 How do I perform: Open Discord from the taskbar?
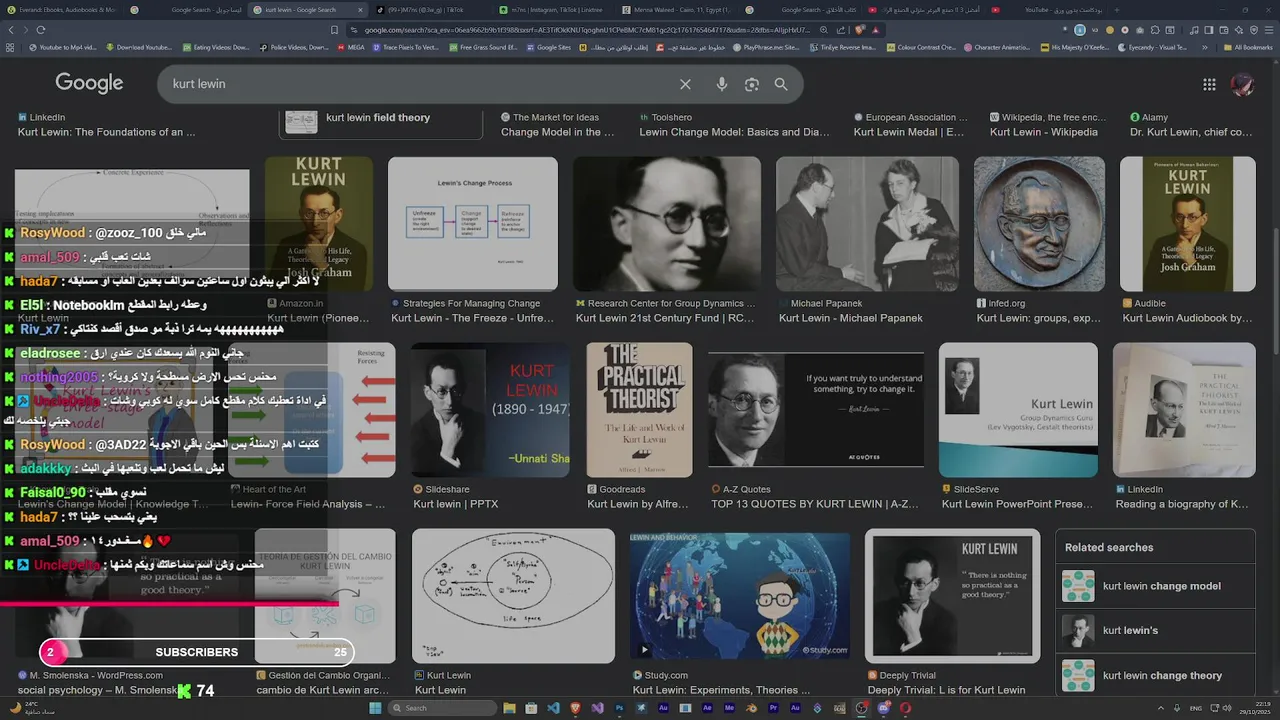point(883,708)
